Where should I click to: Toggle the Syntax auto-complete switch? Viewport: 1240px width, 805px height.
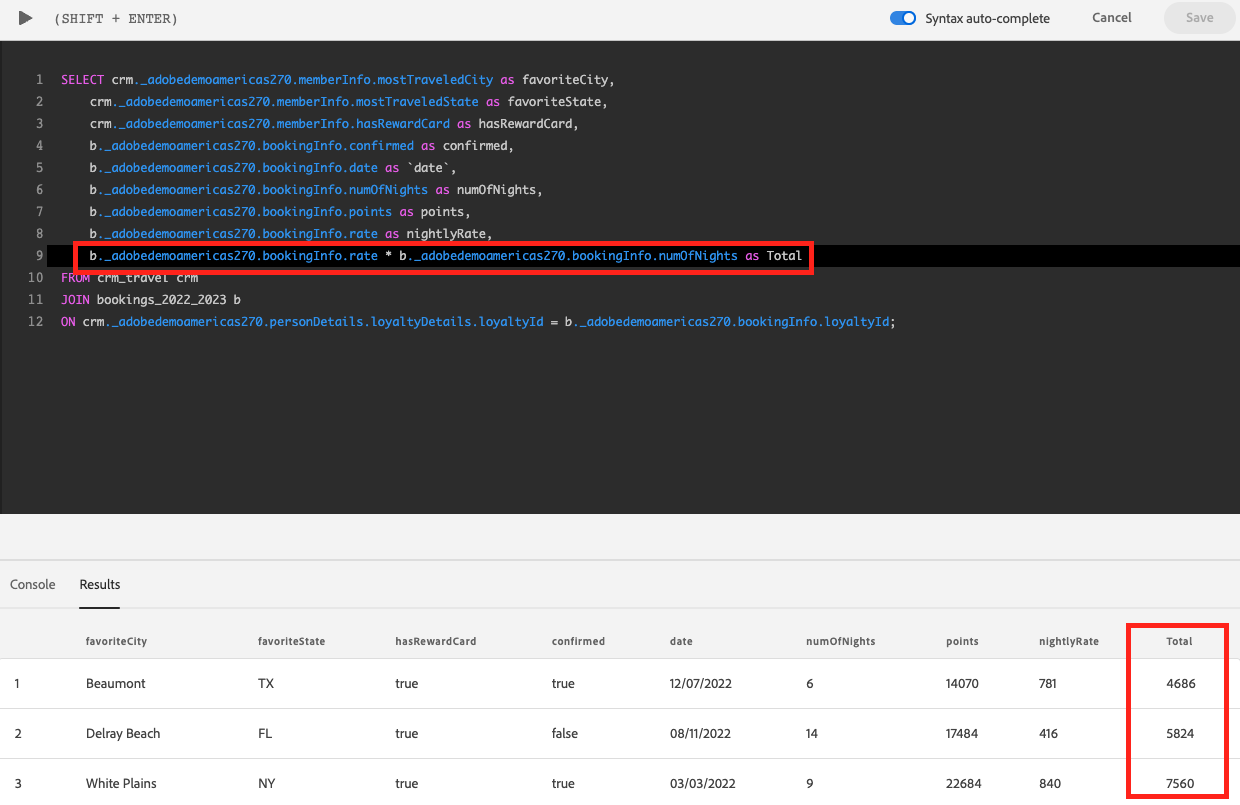[x=903, y=18]
